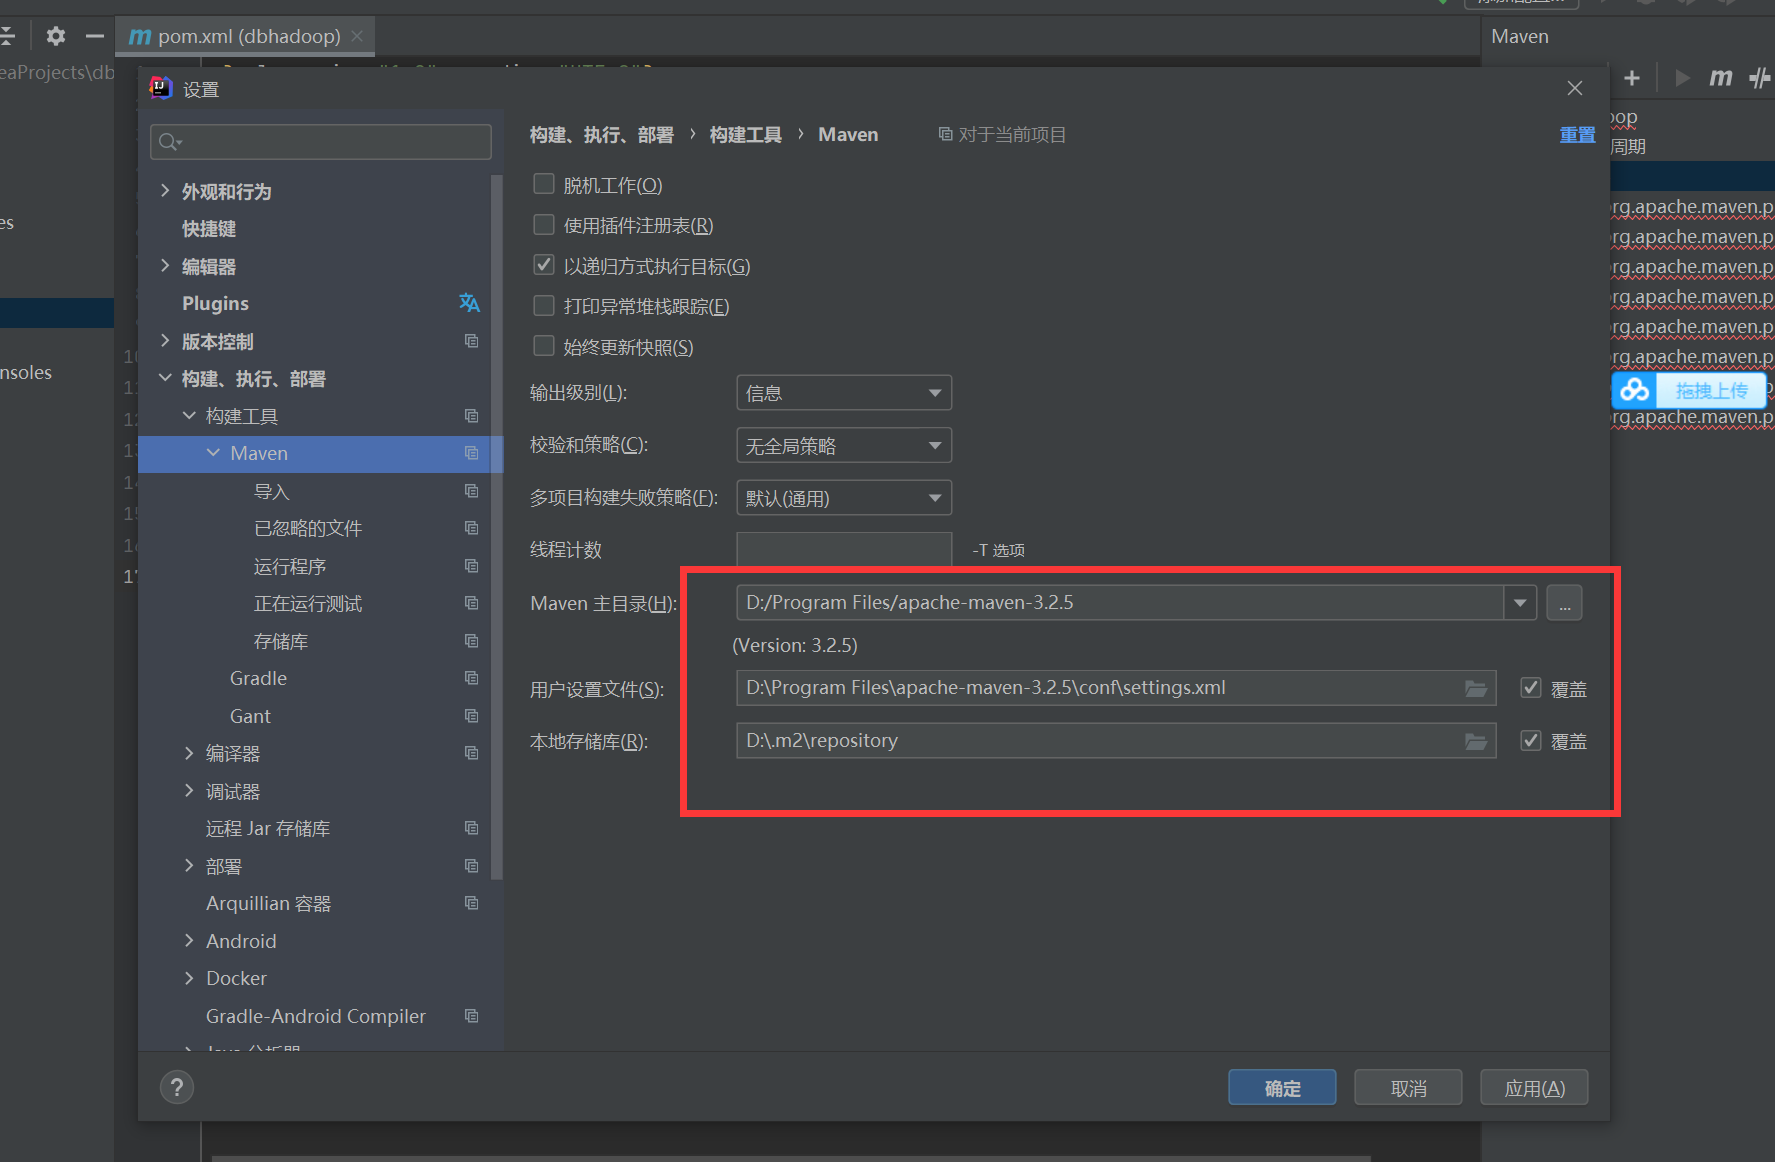Click the project-level icon beside Gant
1775x1162 pixels.
pyautogui.click(x=472, y=716)
